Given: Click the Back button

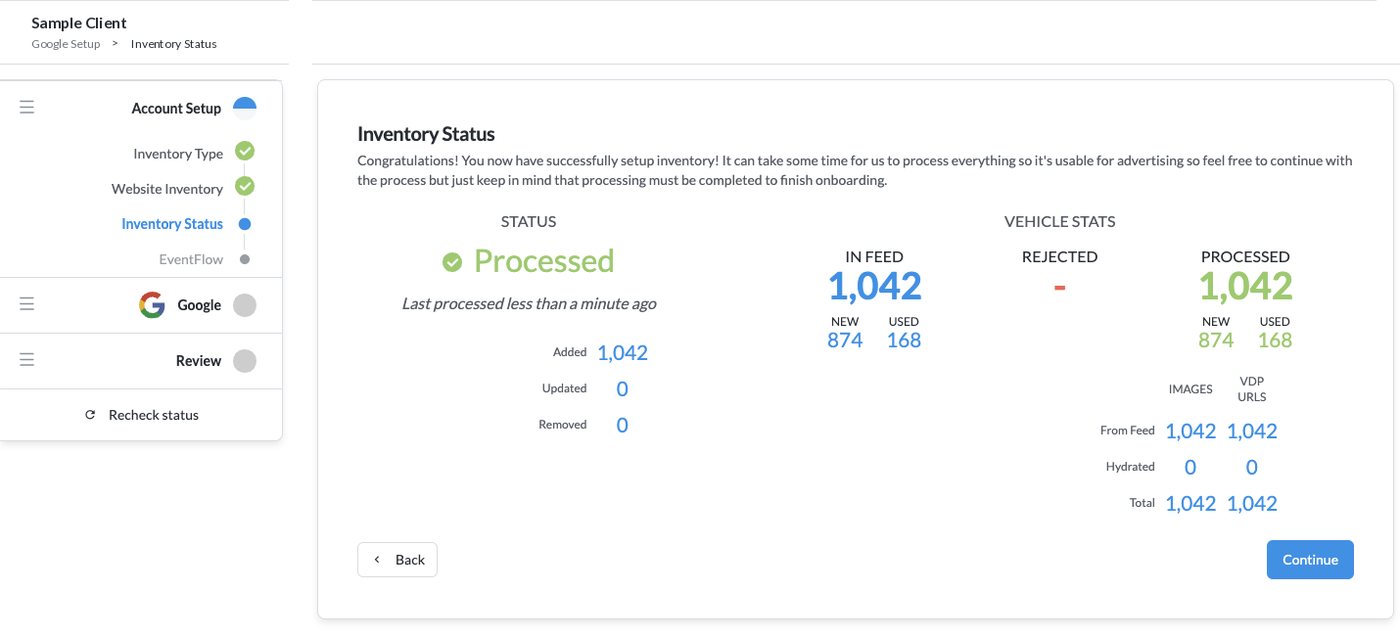Looking at the screenshot, I should (397, 560).
